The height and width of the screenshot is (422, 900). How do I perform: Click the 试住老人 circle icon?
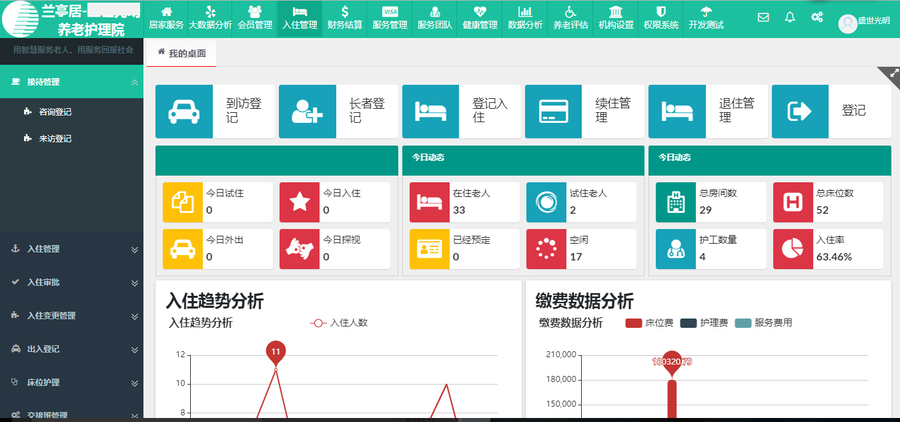(x=546, y=202)
